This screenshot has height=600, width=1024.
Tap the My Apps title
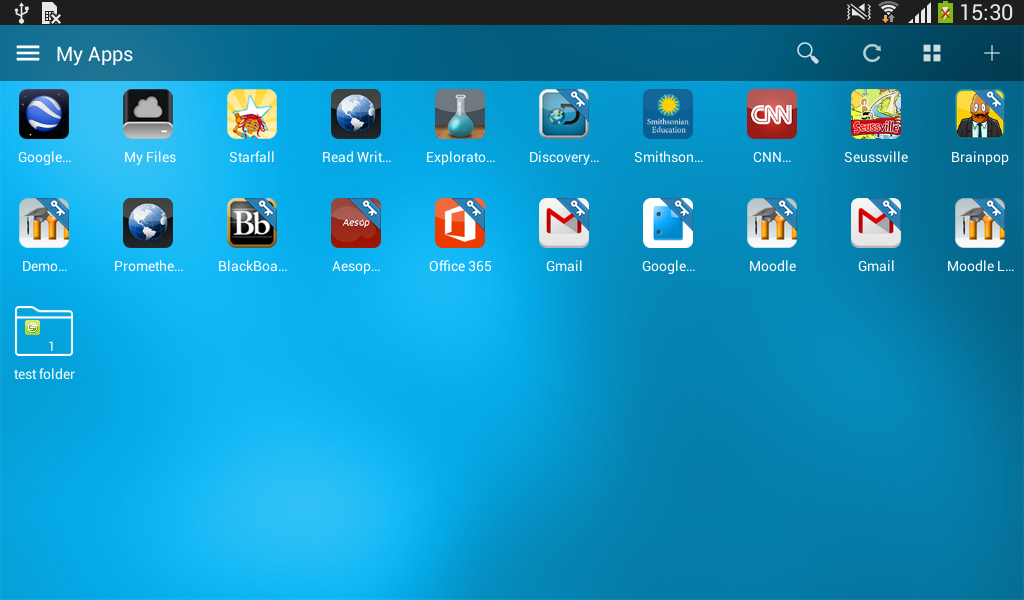pyautogui.click(x=95, y=54)
